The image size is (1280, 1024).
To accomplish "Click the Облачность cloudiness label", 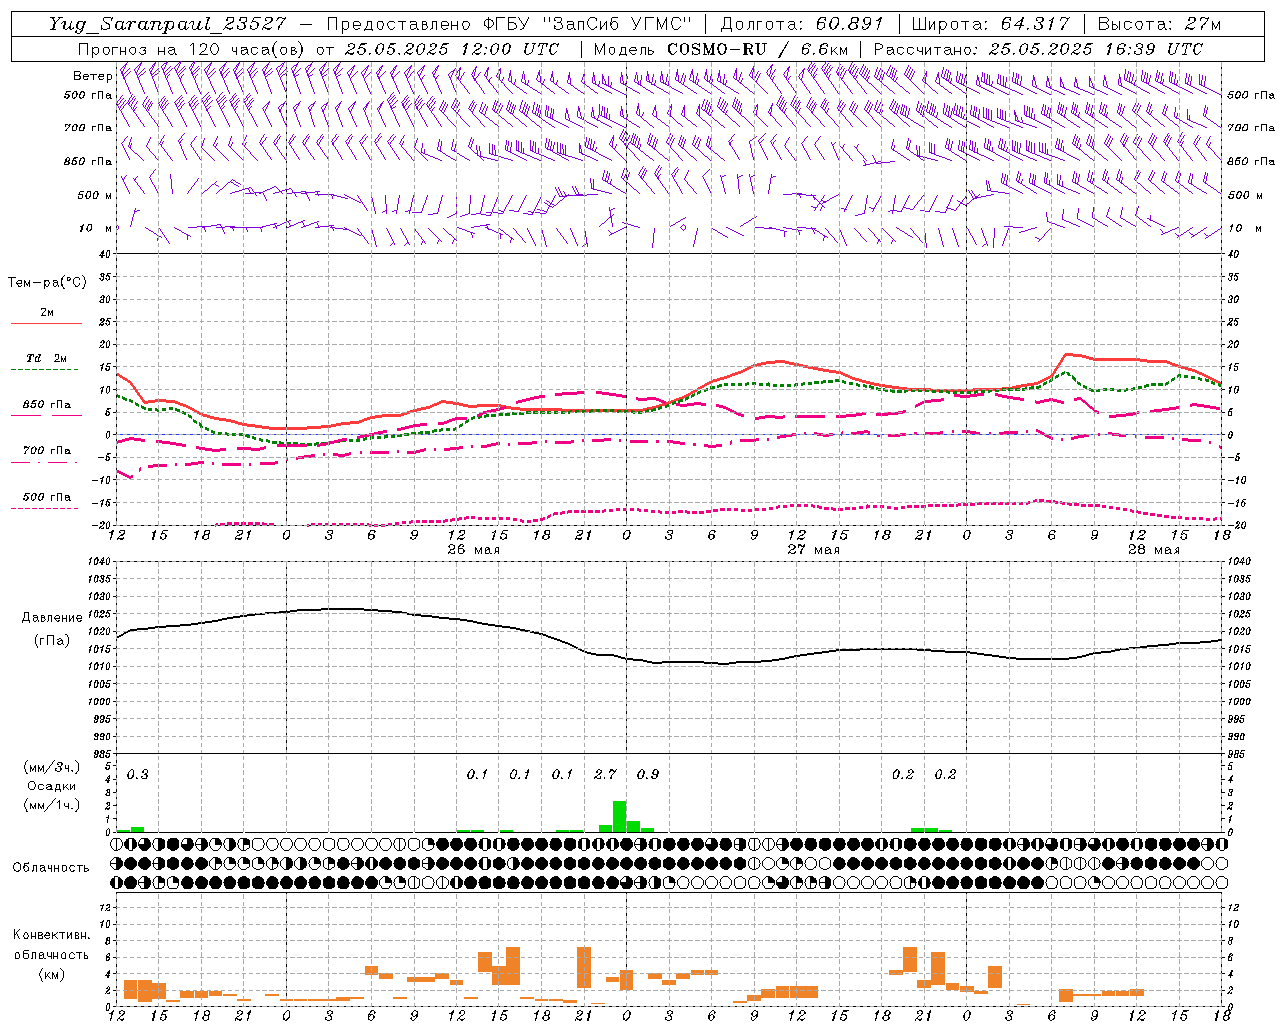I will pos(51,868).
